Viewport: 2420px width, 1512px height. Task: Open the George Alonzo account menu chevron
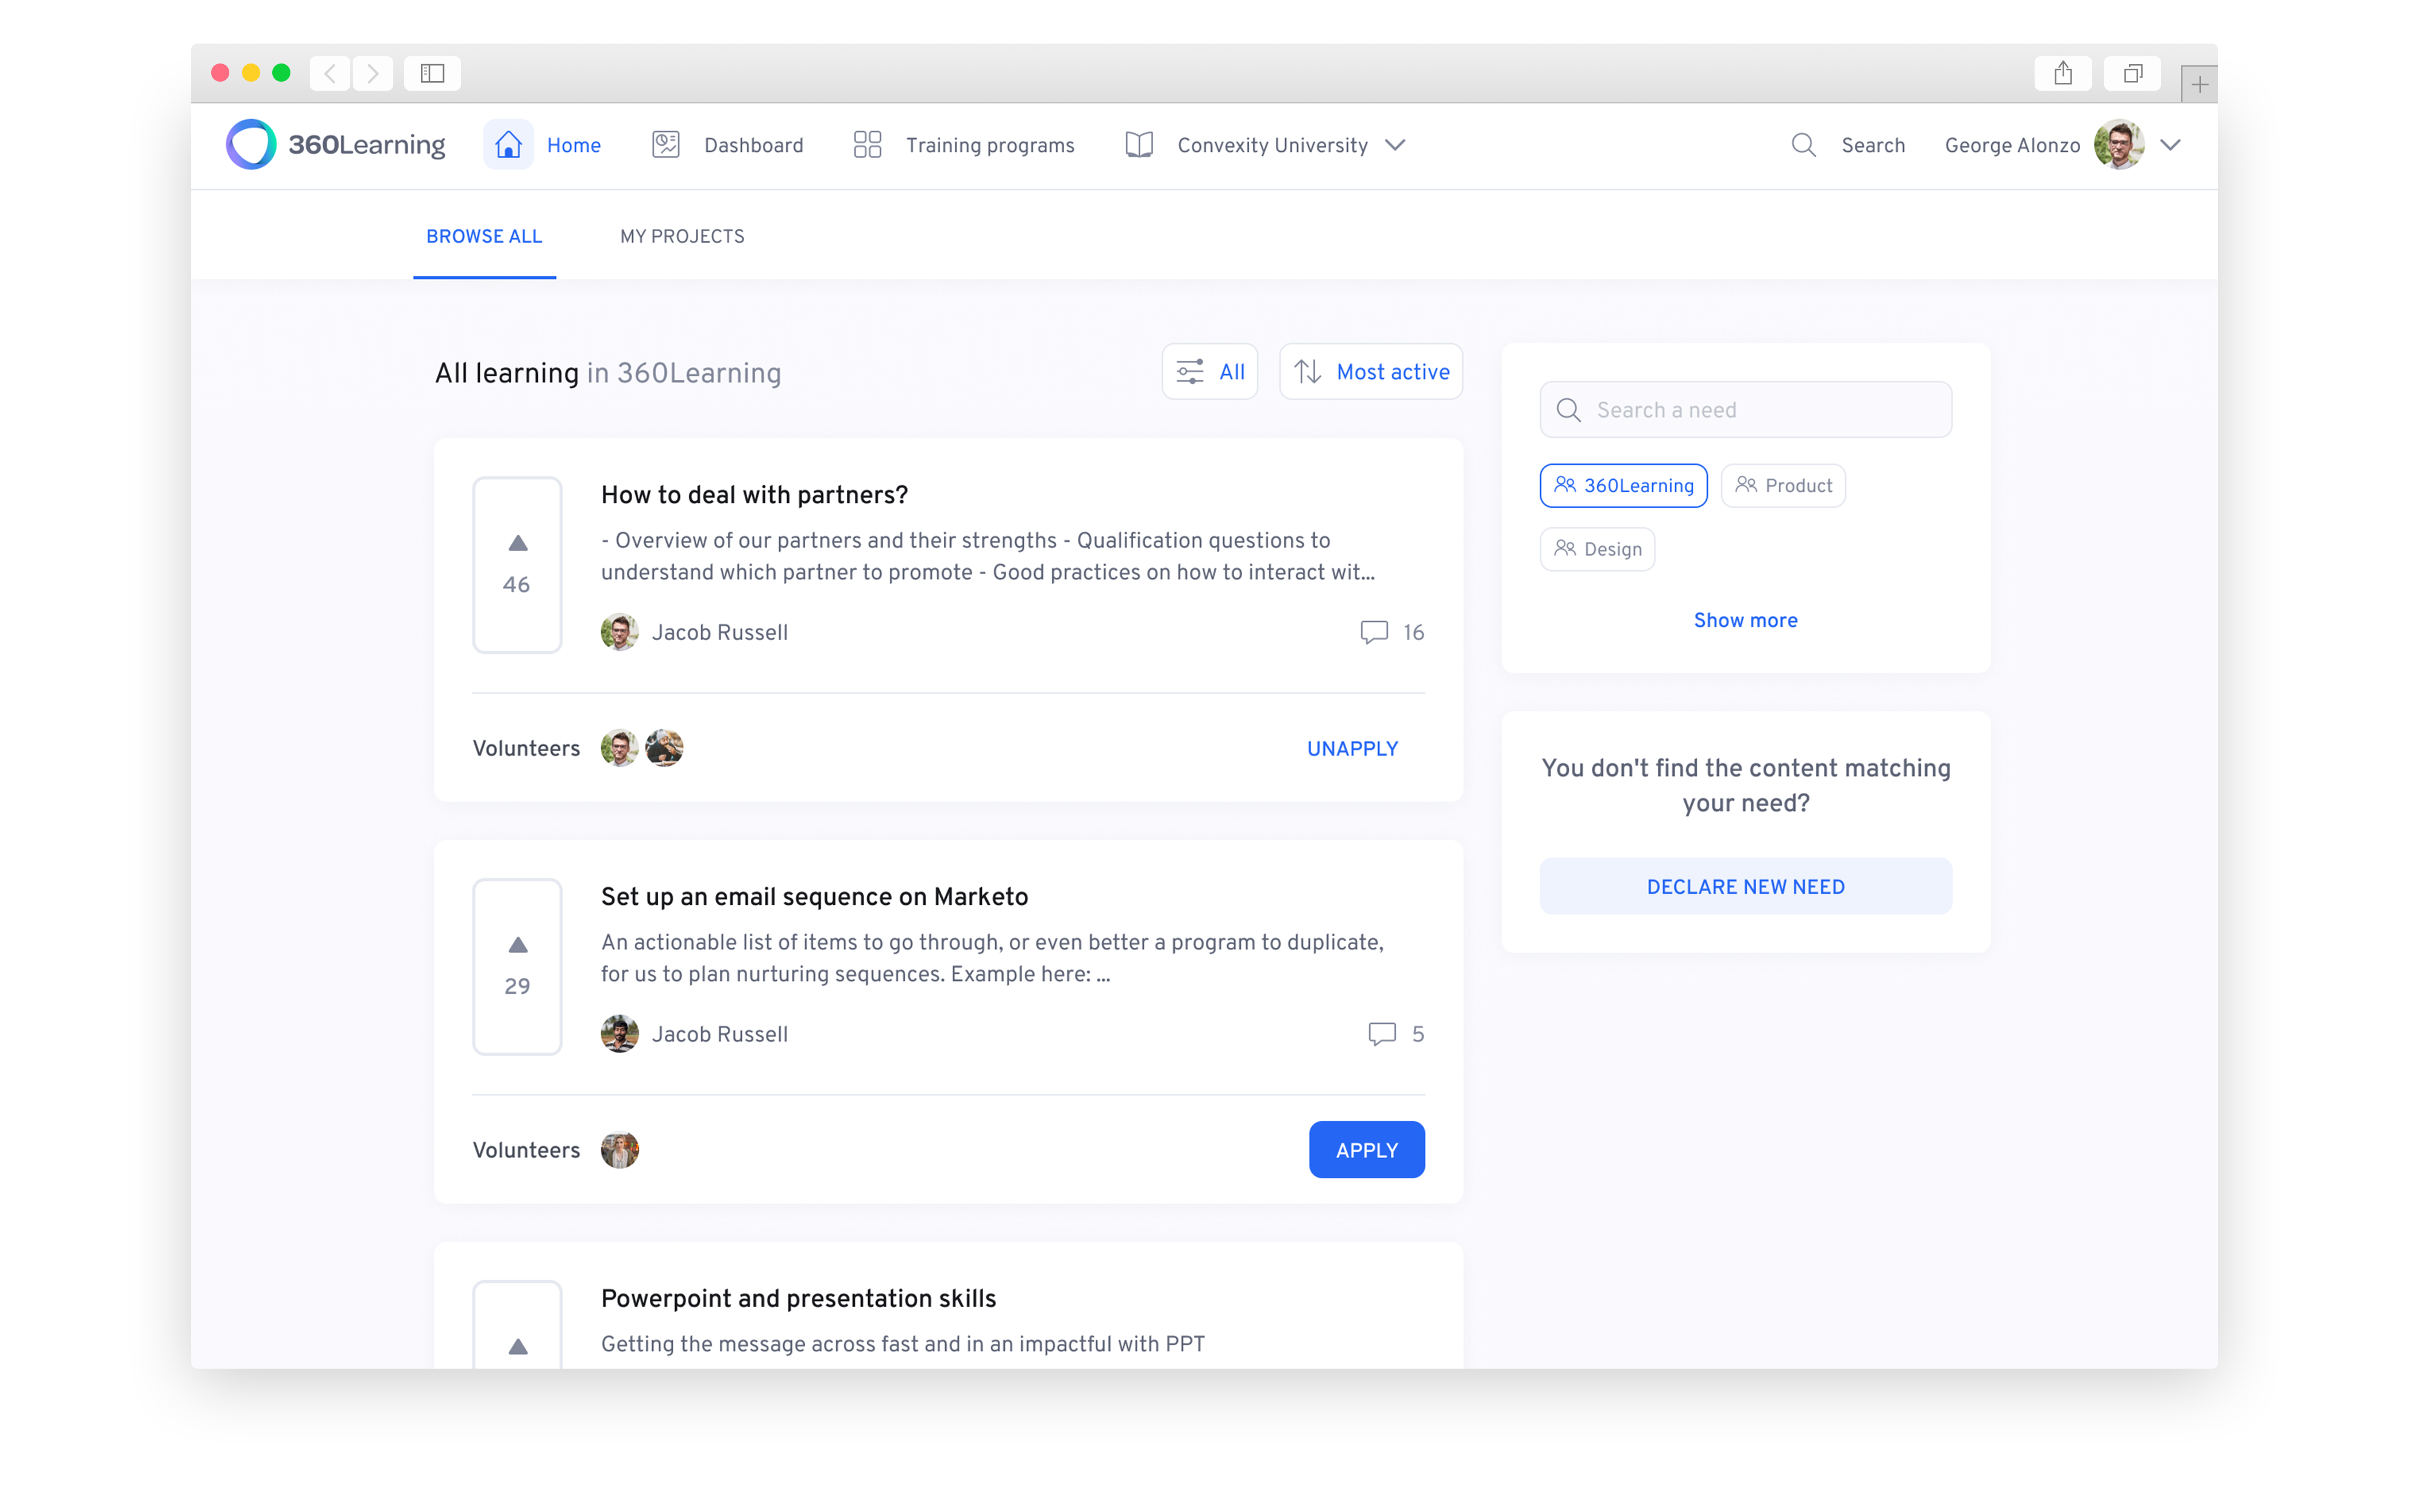pyautogui.click(x=2170, y=145)
